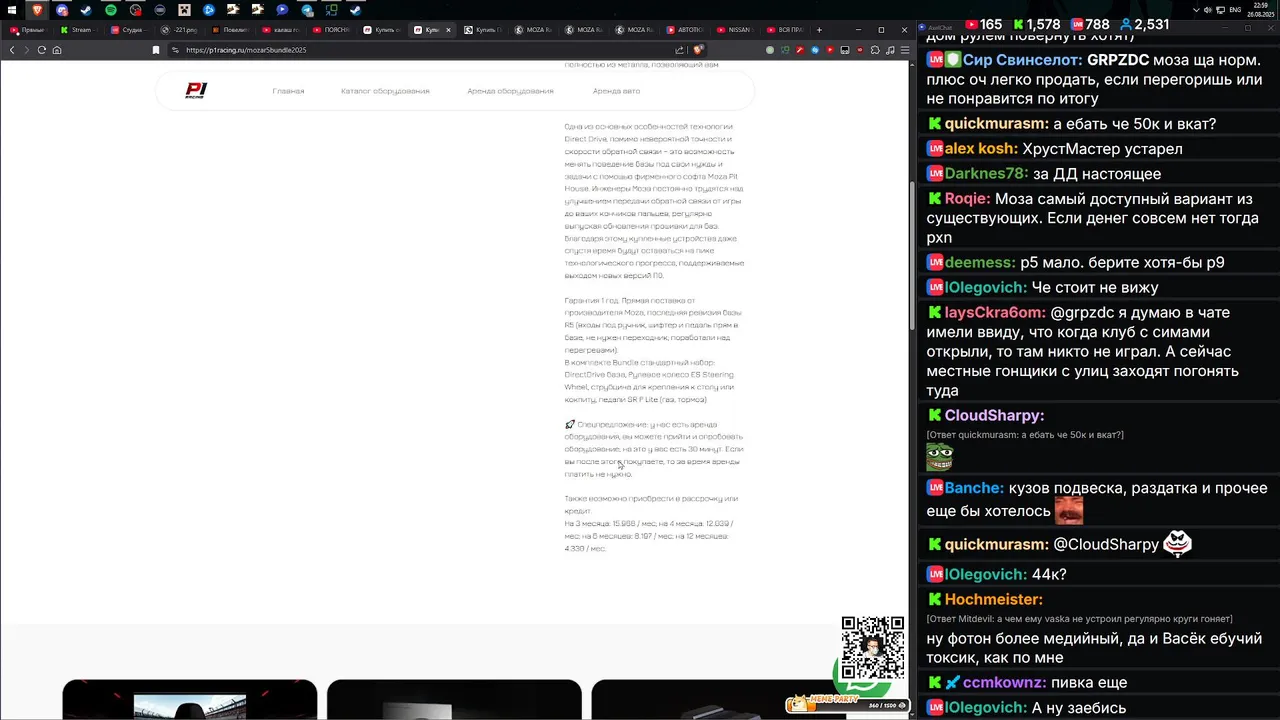Open the browser hamburger menu
1280x720 pixels.
pos(903,50)
